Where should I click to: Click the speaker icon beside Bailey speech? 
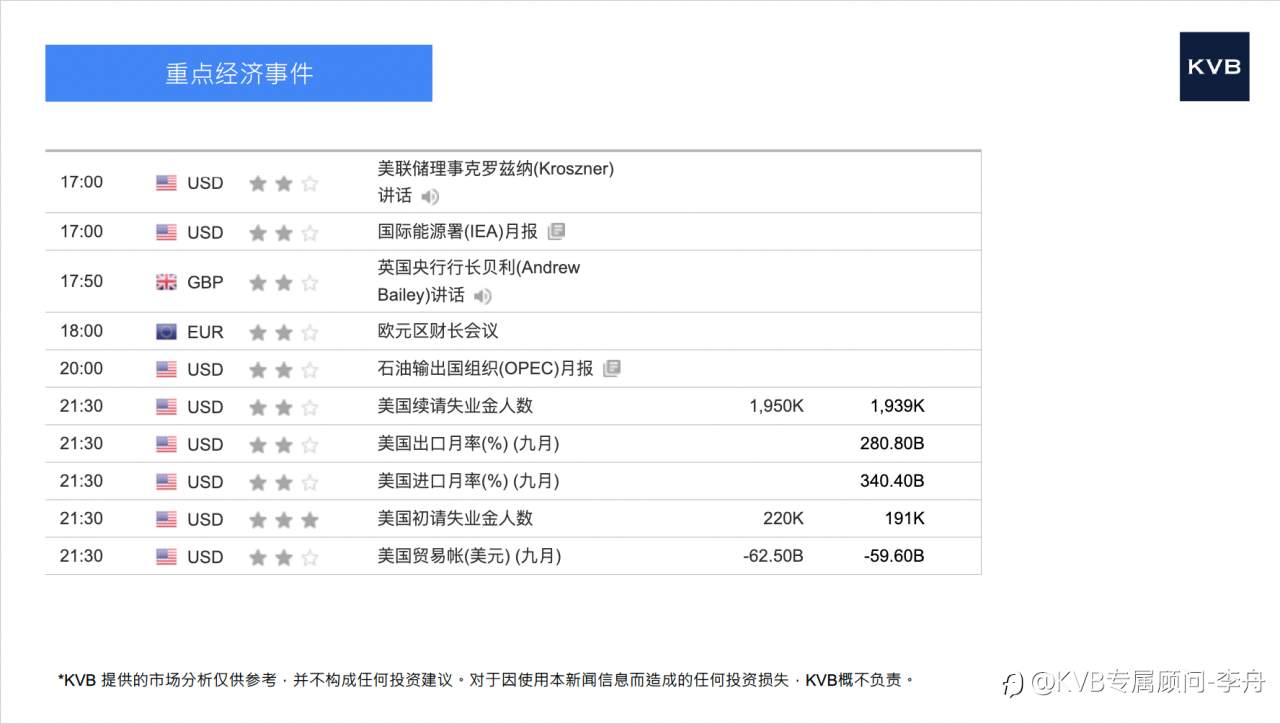[481, 296]
